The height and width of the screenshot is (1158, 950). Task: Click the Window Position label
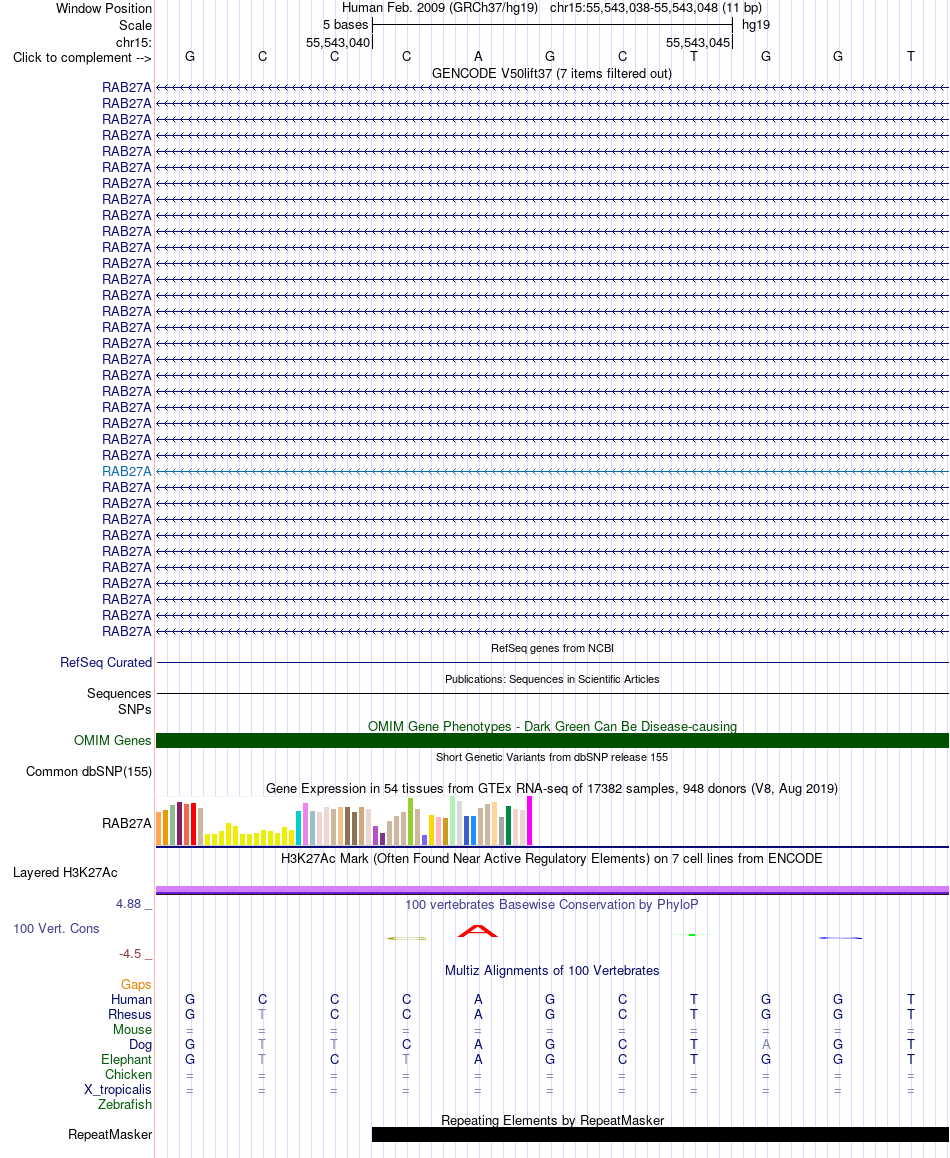tap(104, 9)
